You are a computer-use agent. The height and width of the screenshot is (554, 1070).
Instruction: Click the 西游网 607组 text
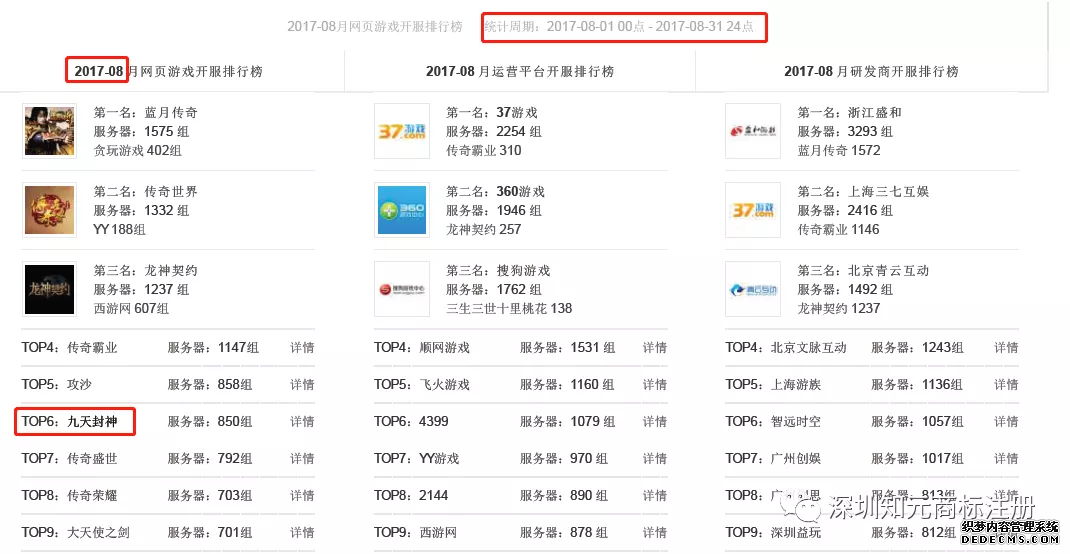tap(131, 309)
